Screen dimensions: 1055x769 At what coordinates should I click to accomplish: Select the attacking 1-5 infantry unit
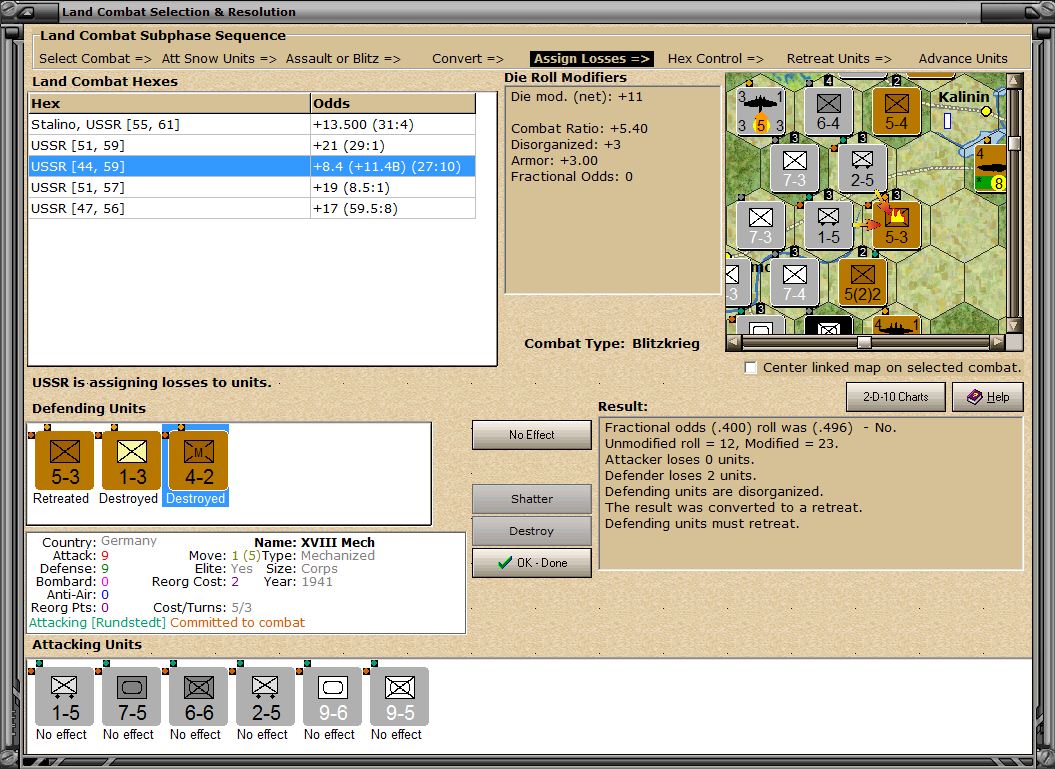point(65,696)
